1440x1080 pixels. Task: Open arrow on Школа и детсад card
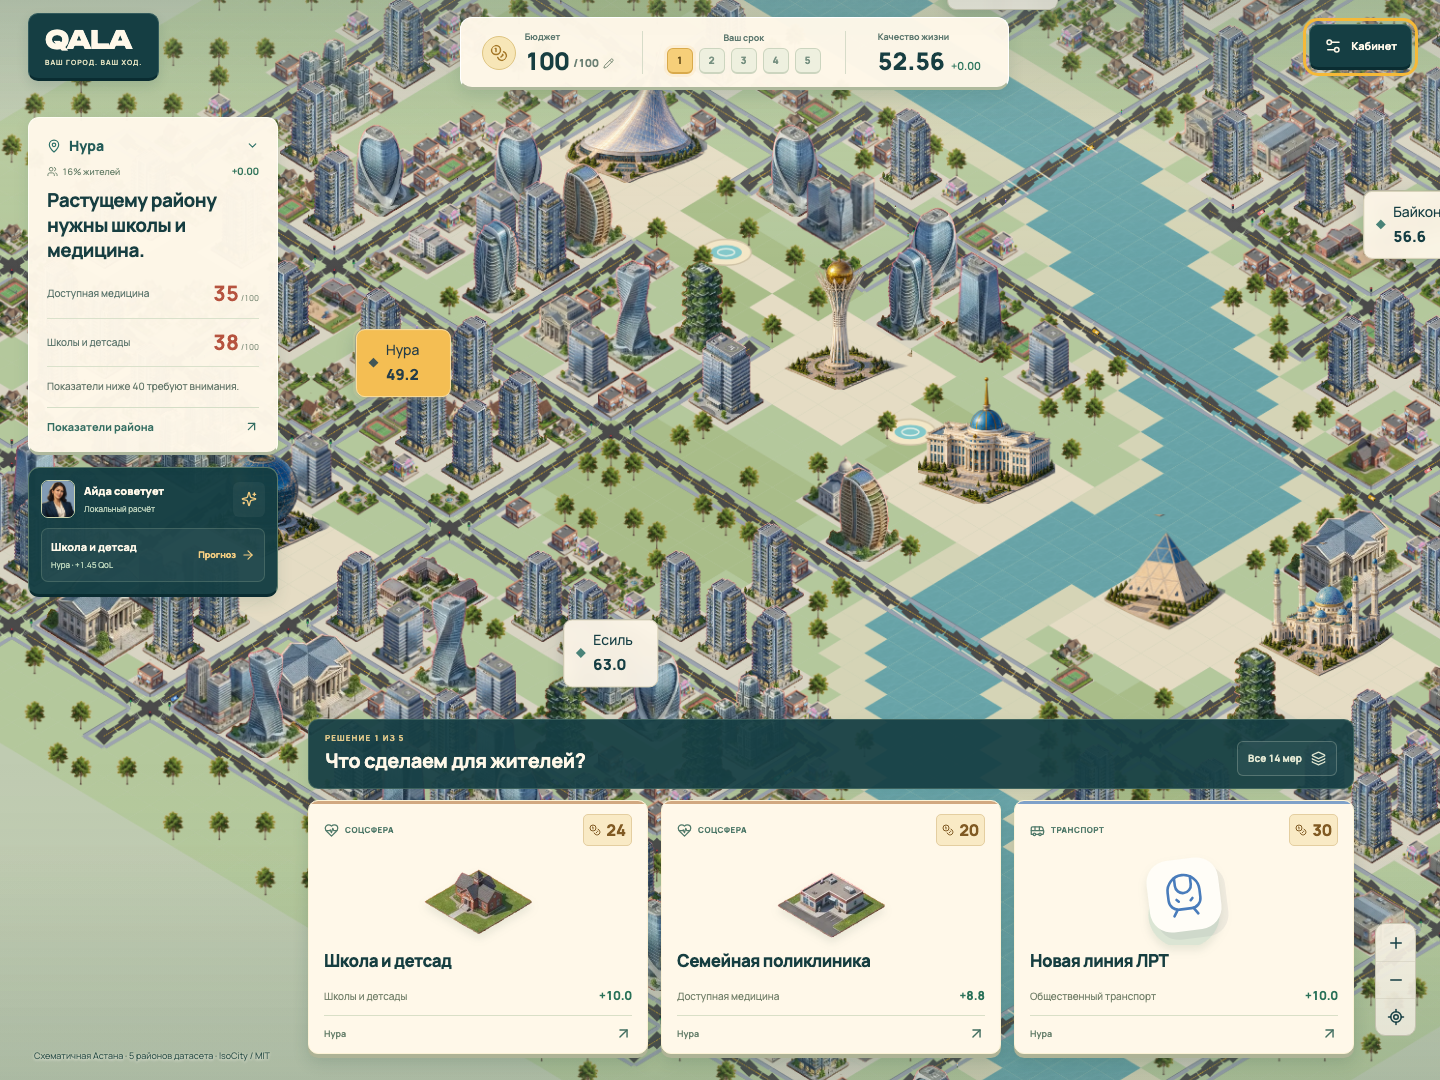coord(623,1034)
